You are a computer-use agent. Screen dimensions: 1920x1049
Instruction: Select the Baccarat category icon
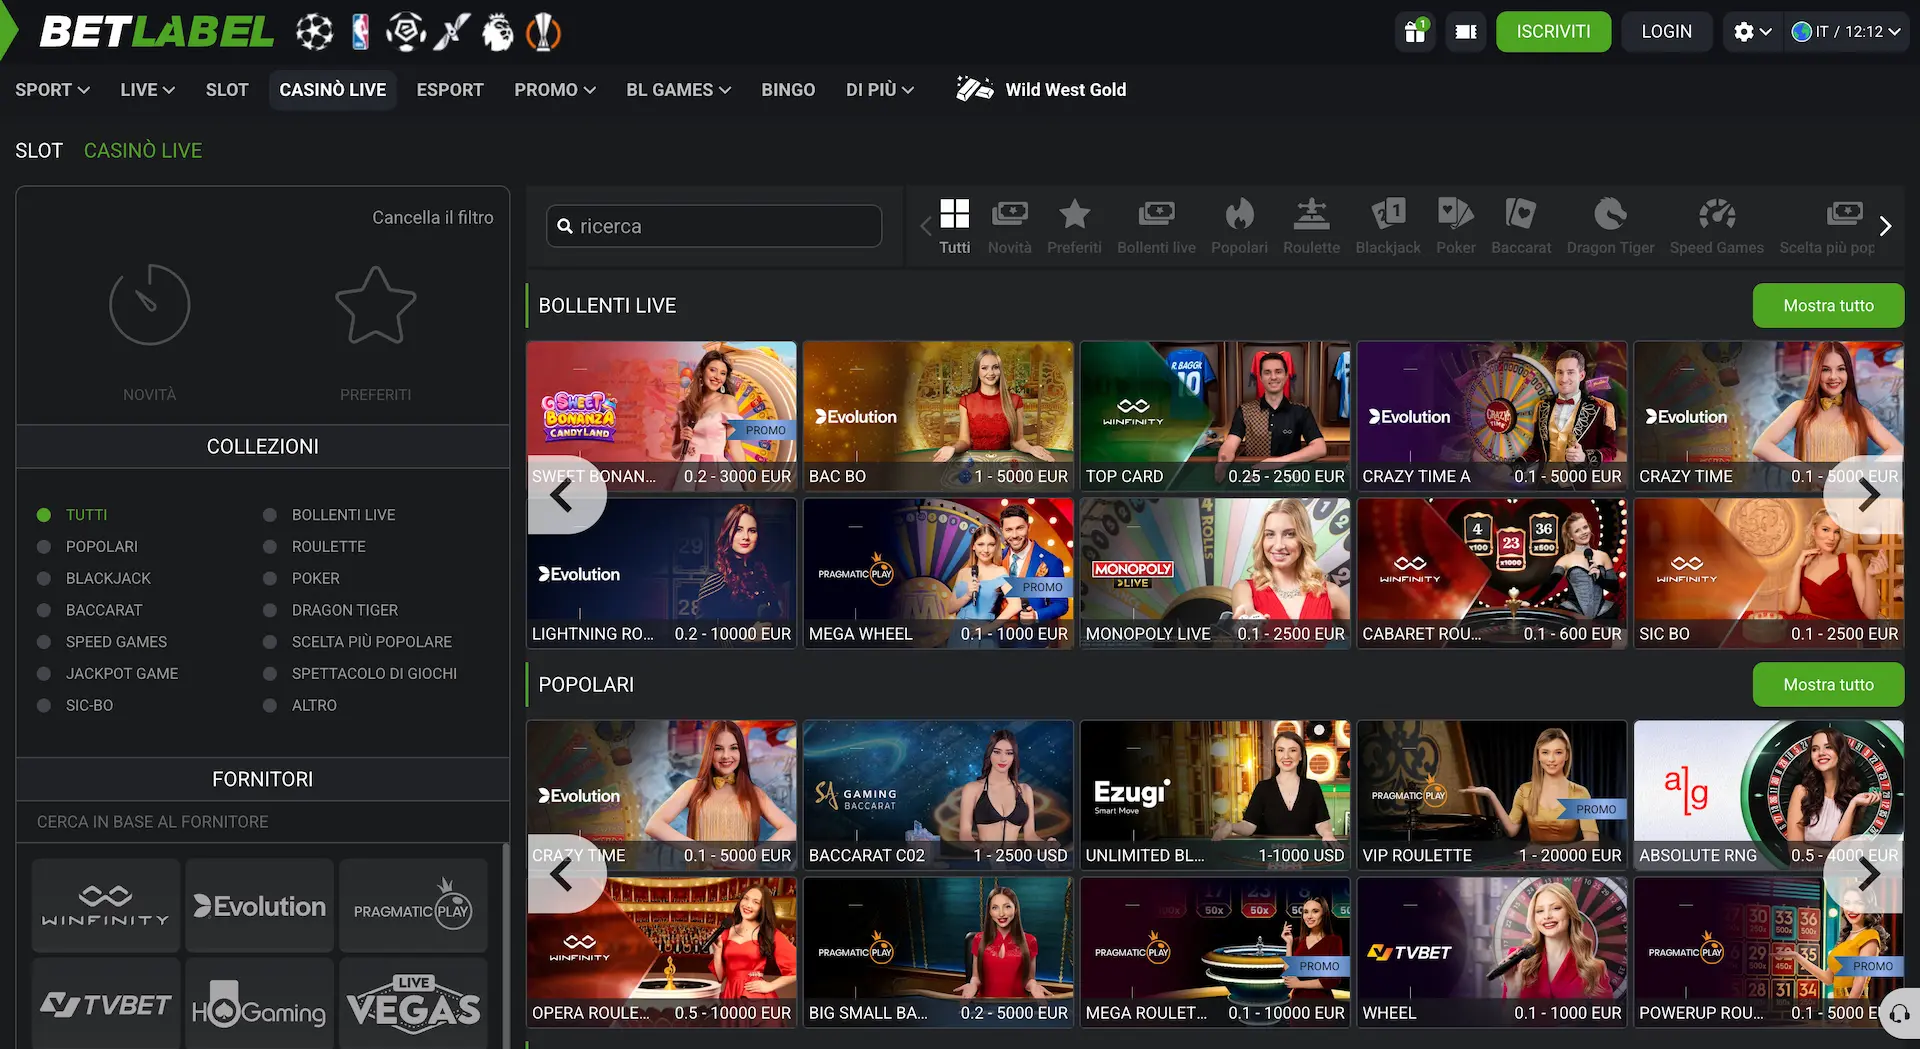point(1521,227)
